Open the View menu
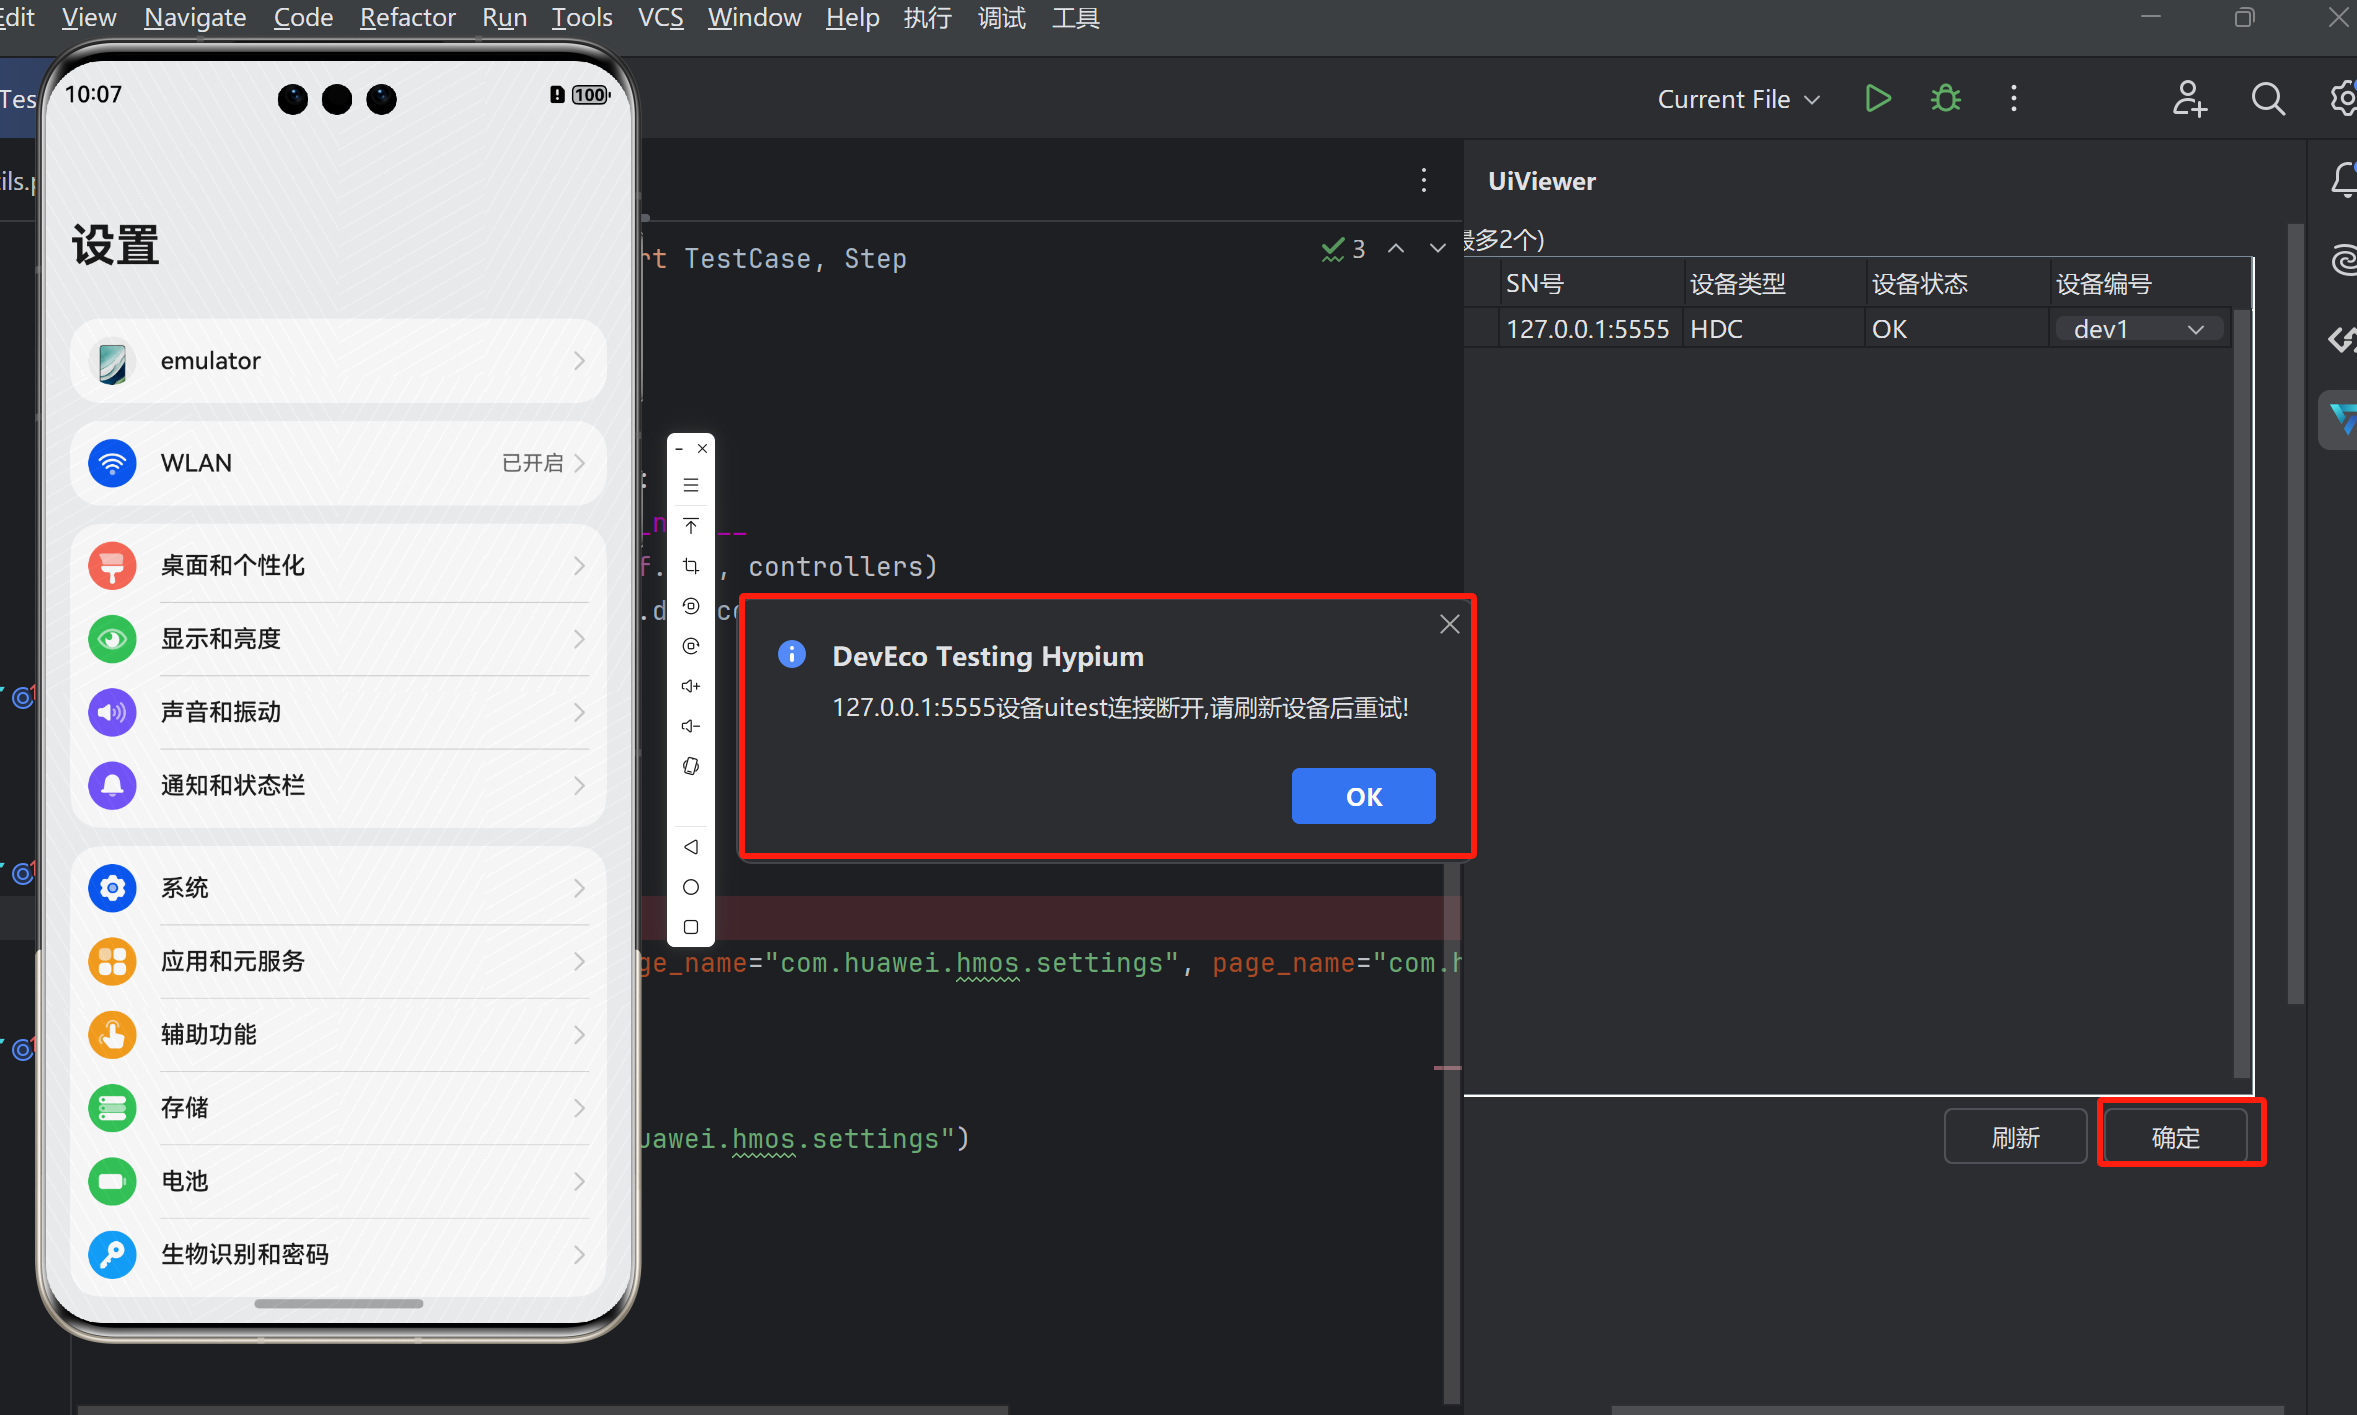Viewport: 2357px width, 1415px height. click(89, 17)
